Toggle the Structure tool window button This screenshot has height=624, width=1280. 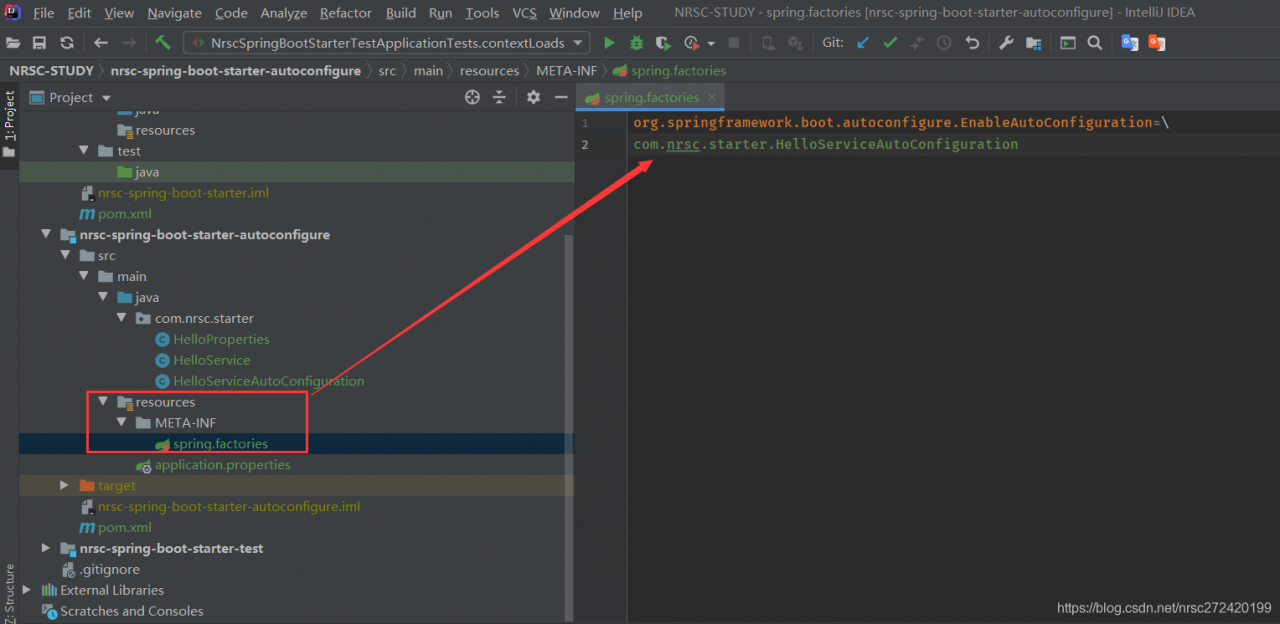pos(9,592)
